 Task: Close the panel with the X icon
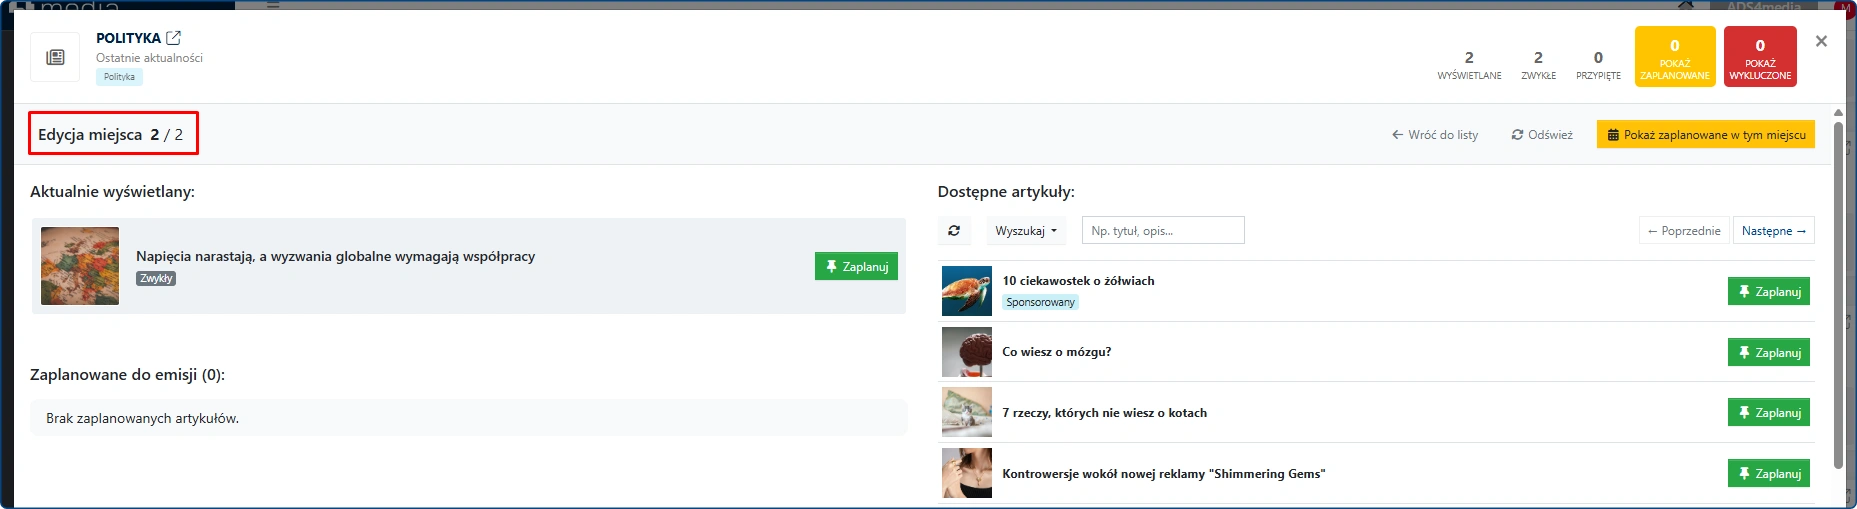(1821, 41)
